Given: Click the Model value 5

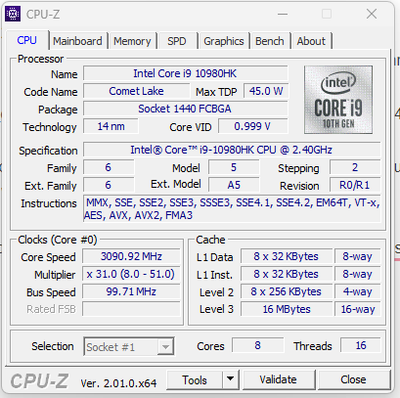Looking at the screenshot, I should point(234,167).
